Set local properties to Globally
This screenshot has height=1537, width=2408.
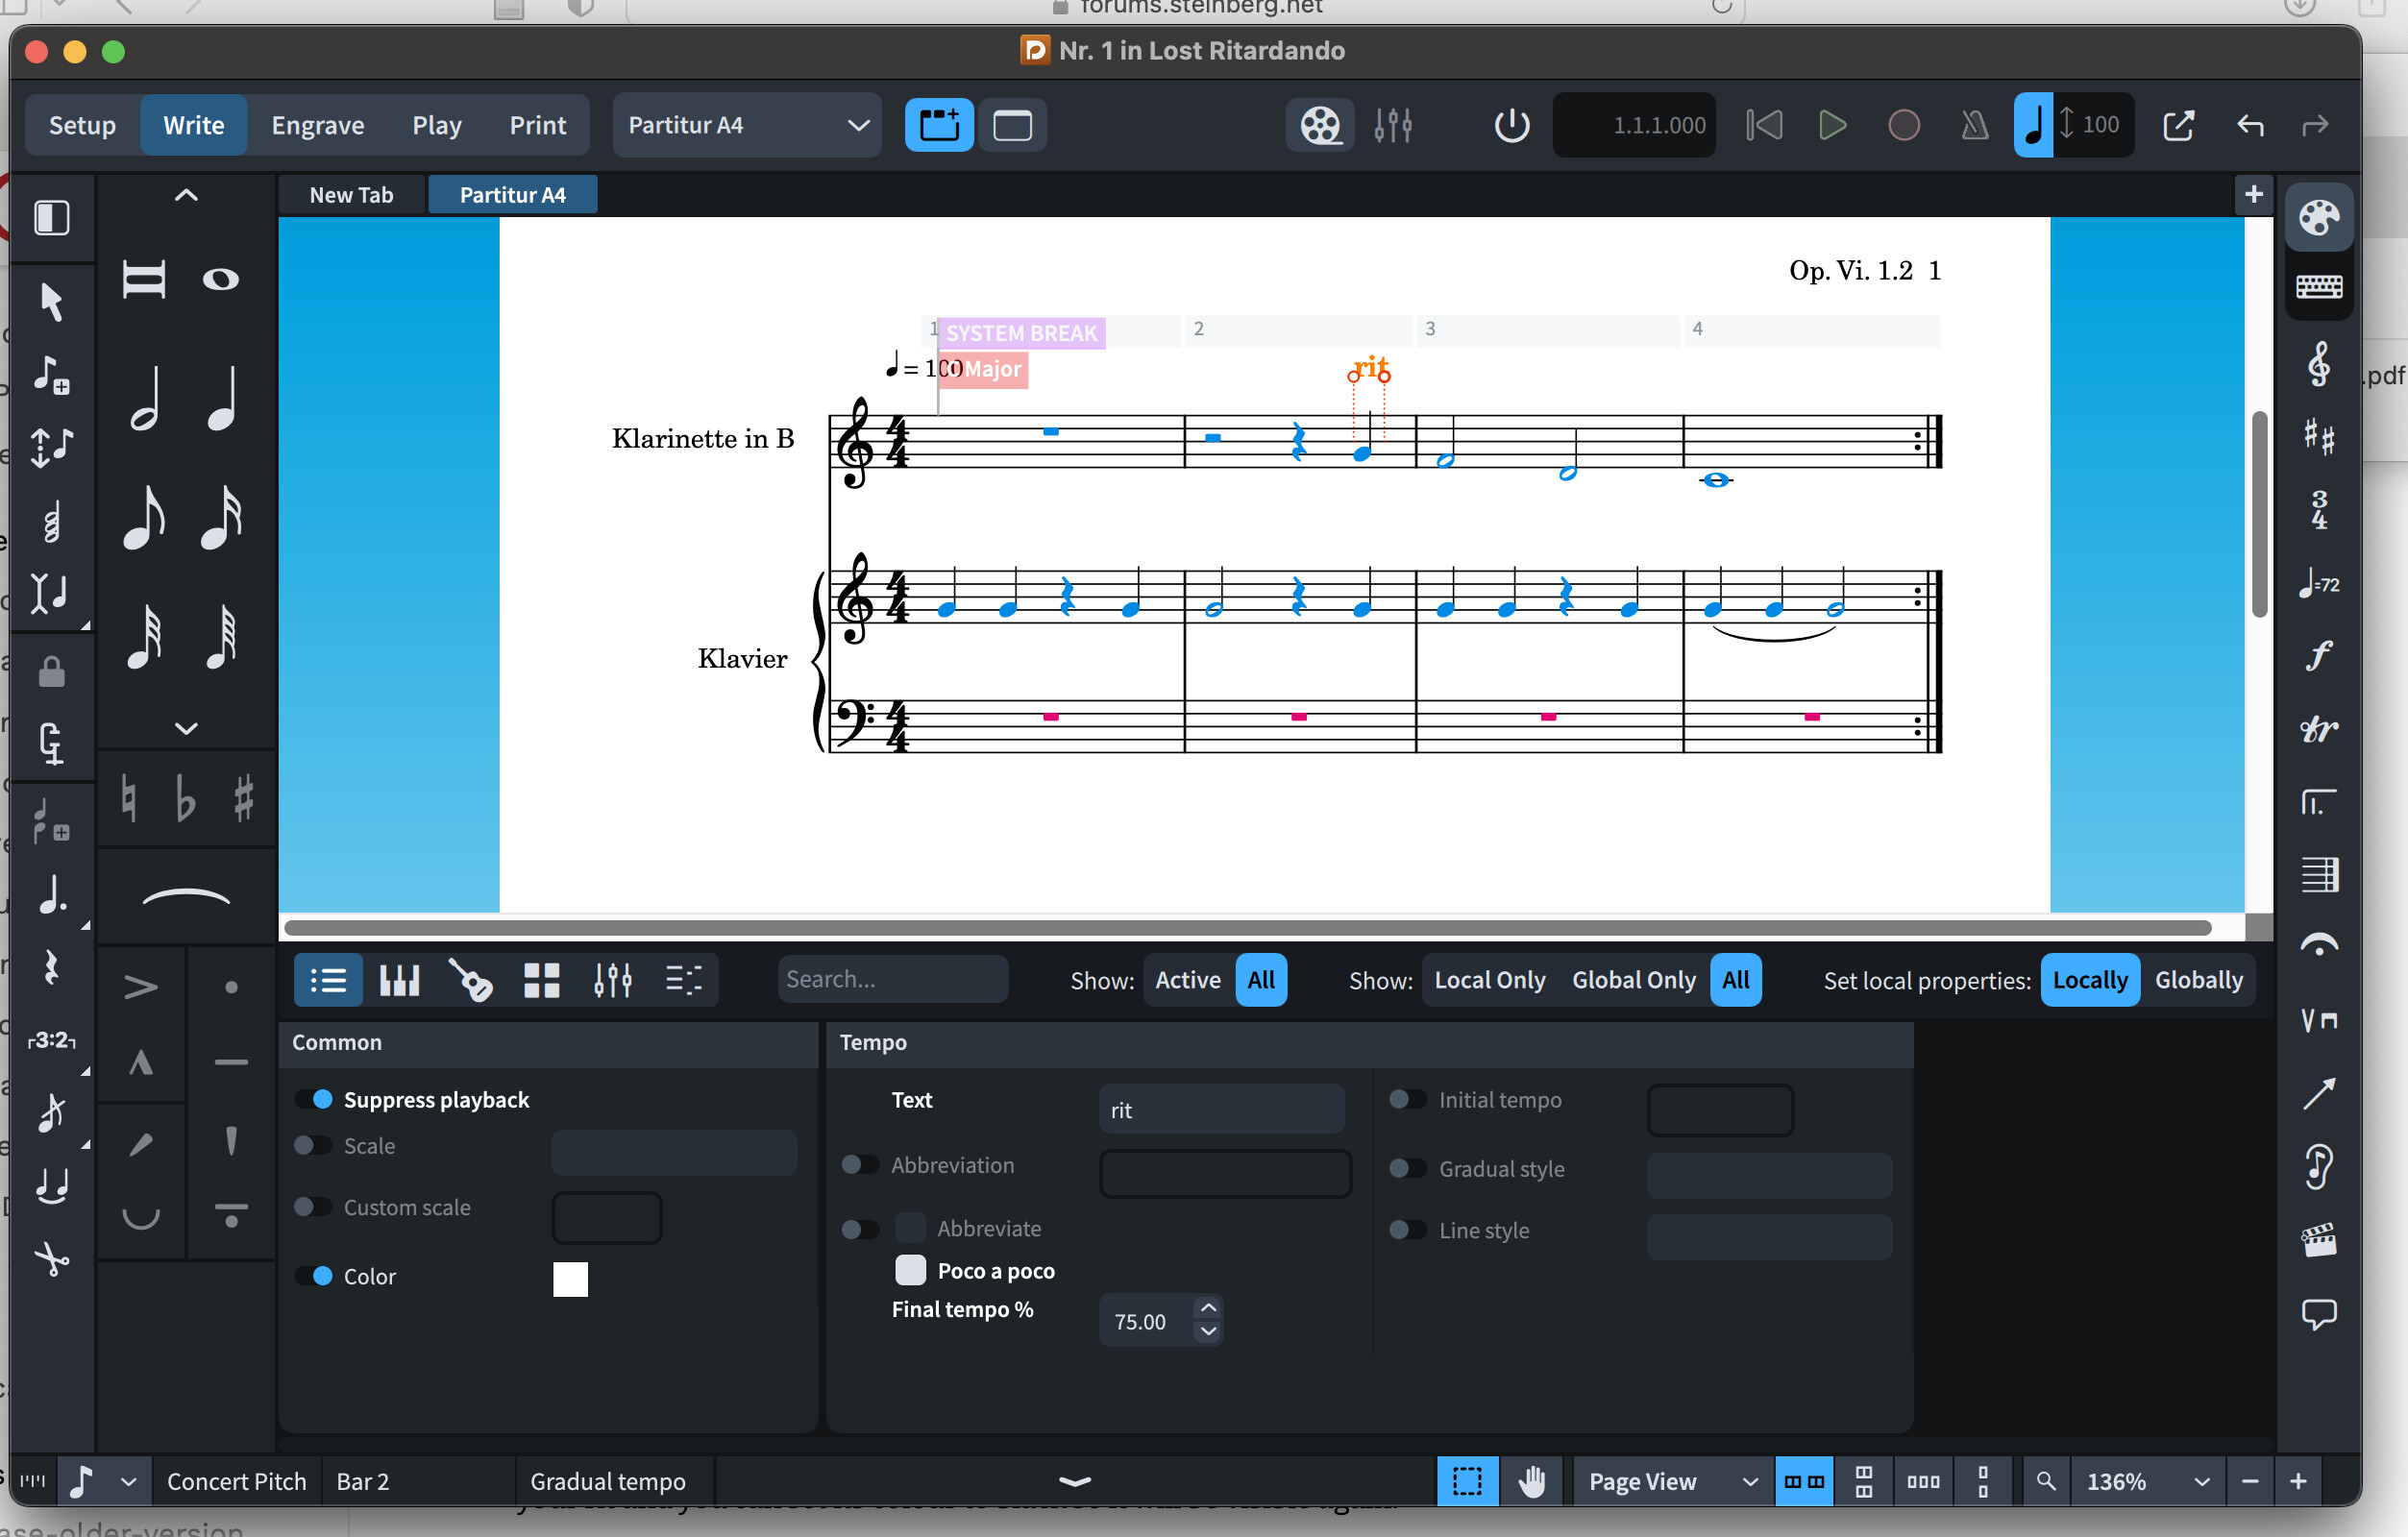[2198, 980]
